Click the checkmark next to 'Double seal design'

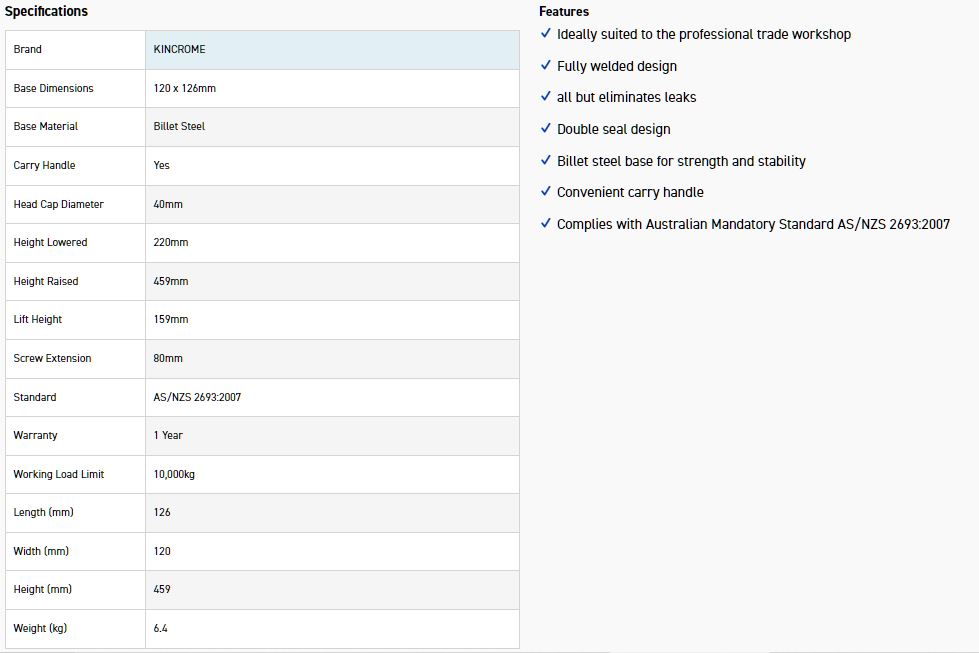(545, 128)
